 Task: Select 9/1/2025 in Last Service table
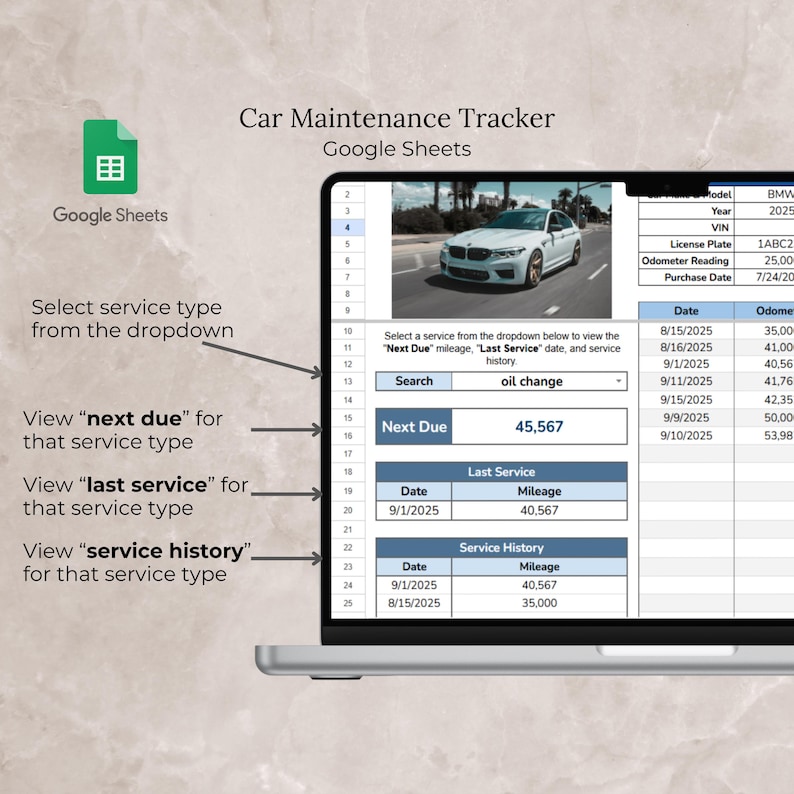[414, 510]
